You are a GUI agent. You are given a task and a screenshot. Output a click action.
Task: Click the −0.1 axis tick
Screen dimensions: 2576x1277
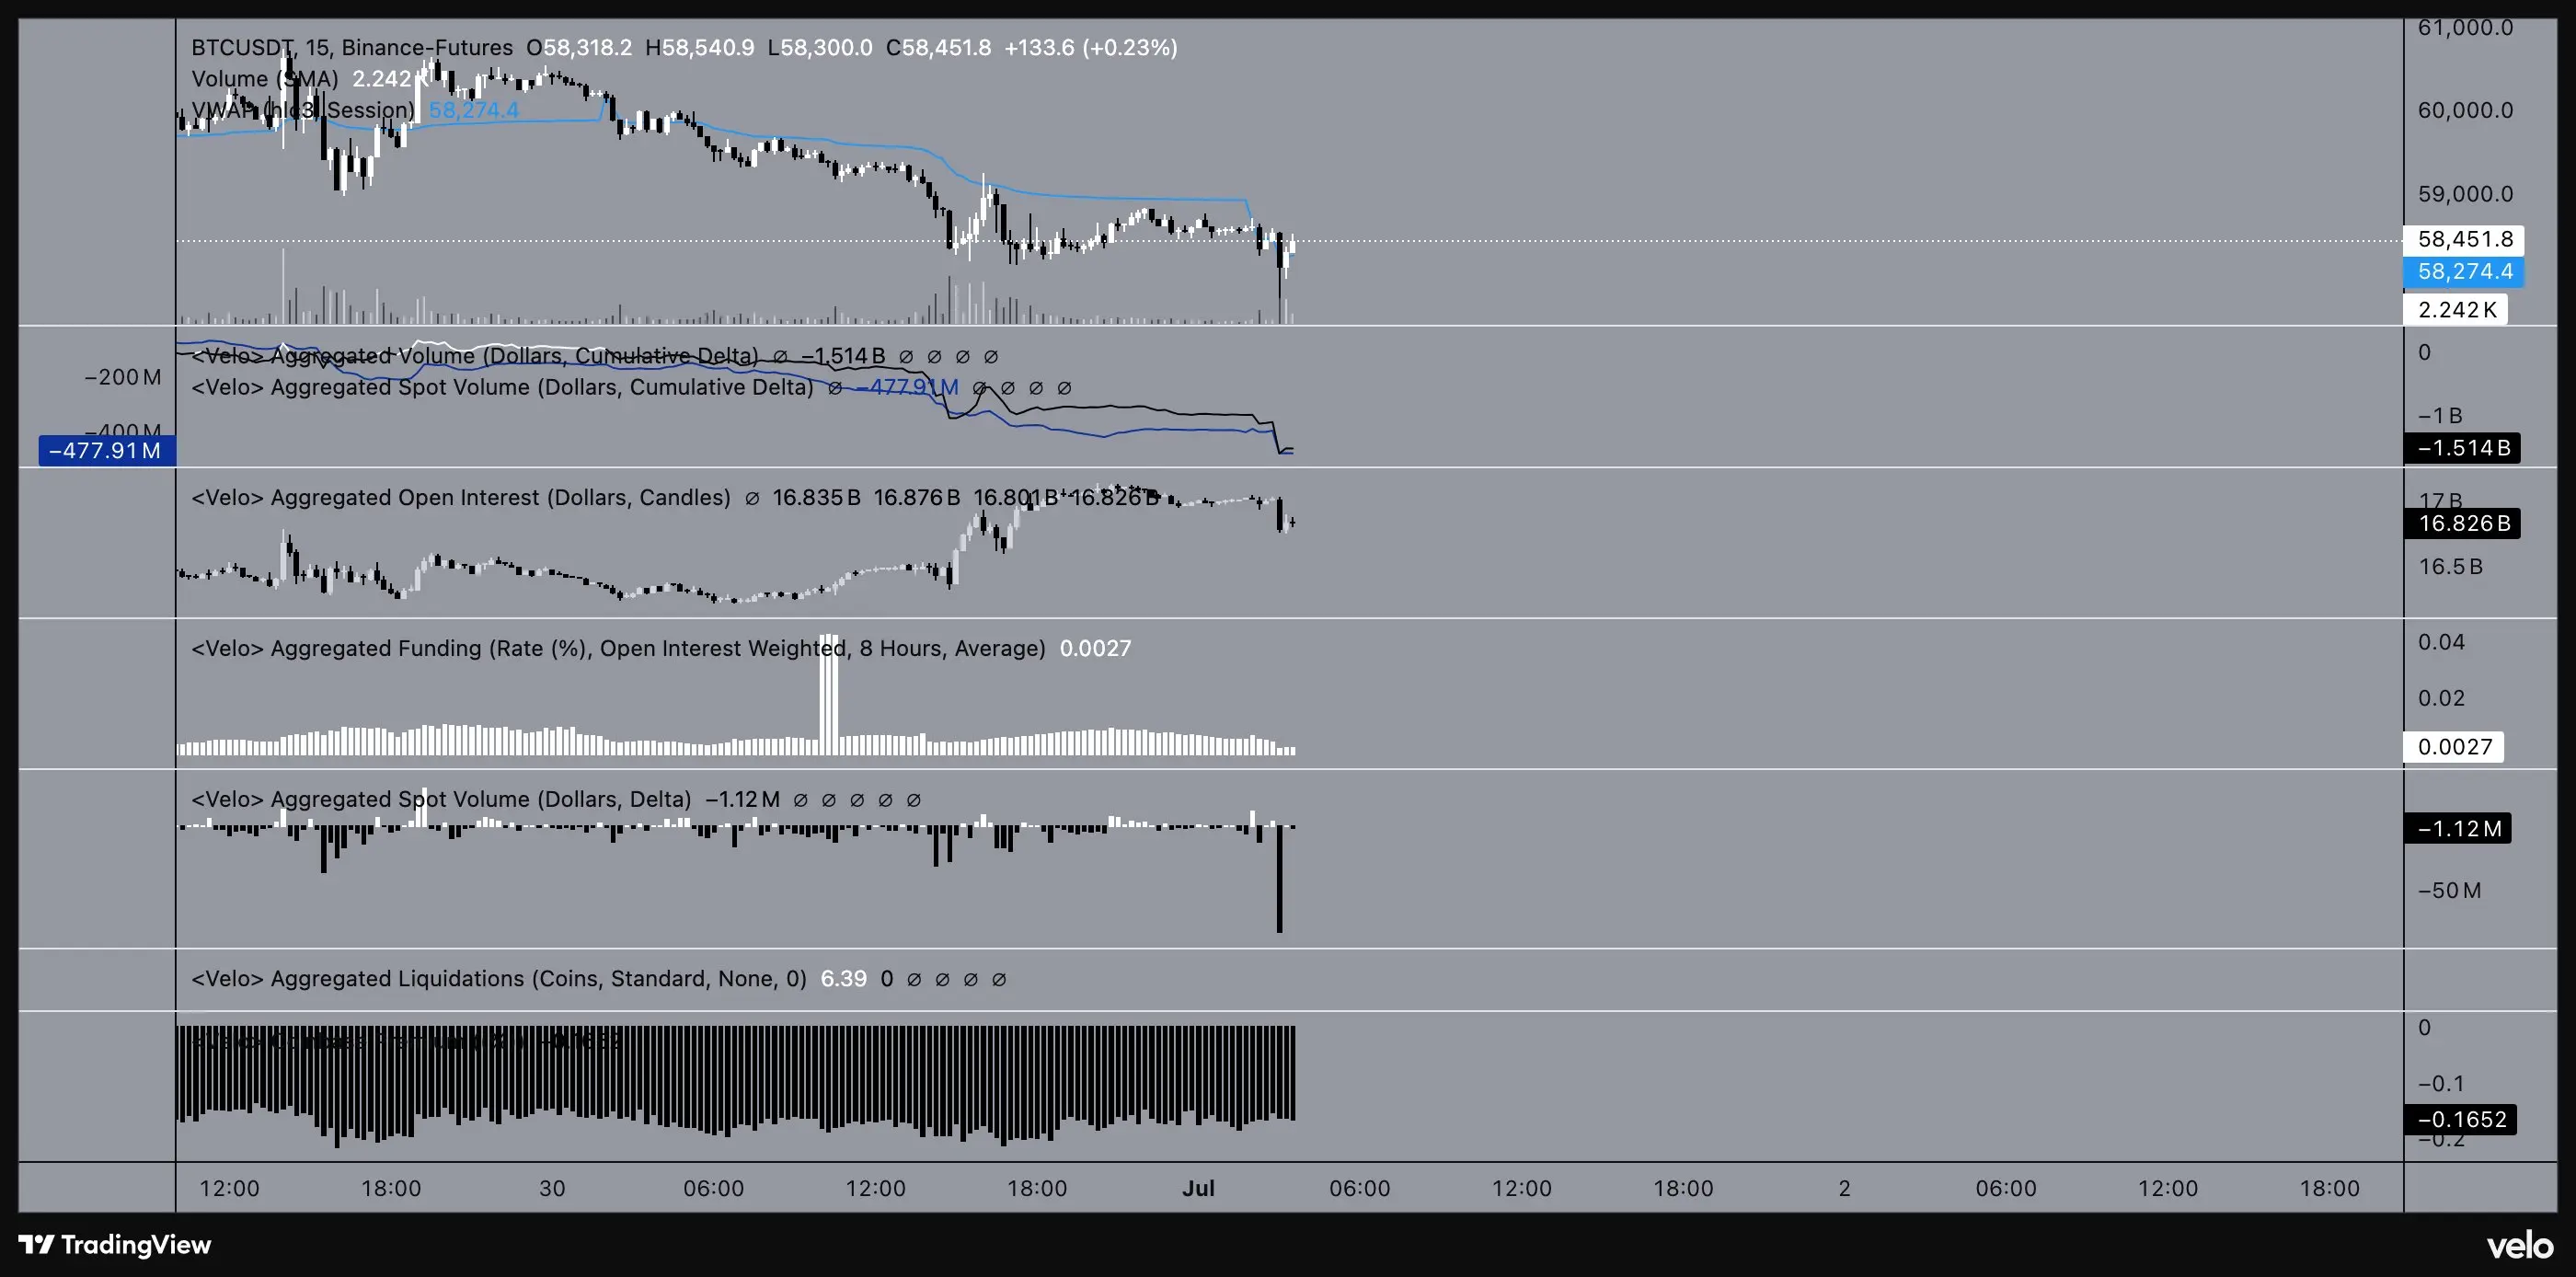[2441, 1084]
